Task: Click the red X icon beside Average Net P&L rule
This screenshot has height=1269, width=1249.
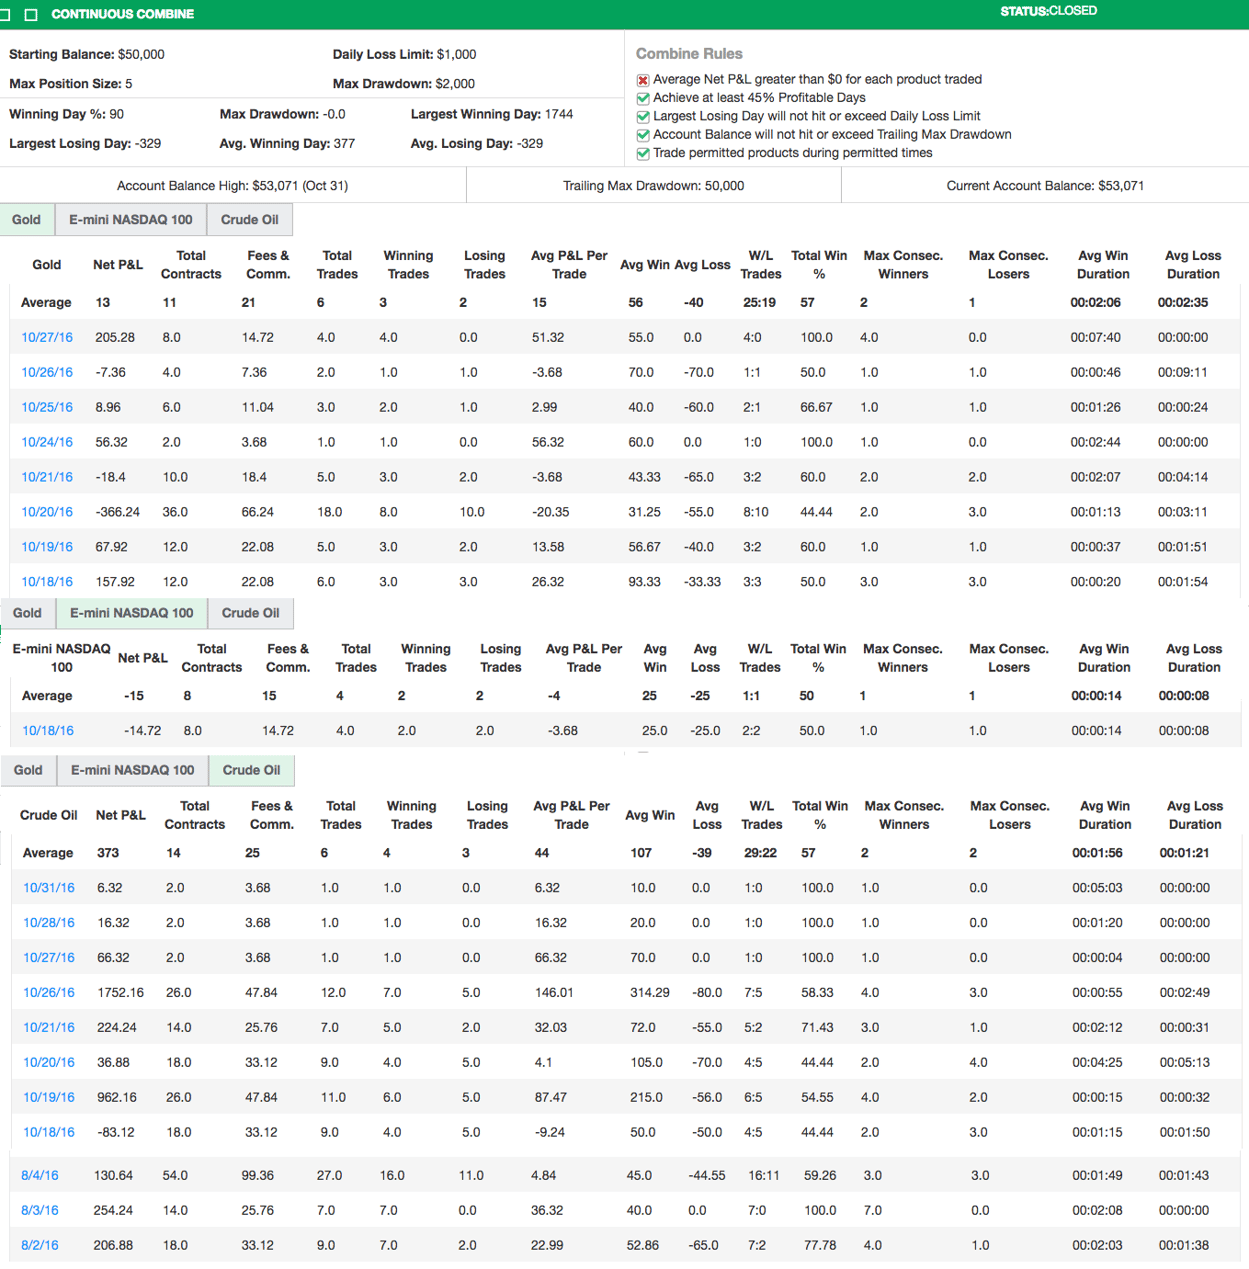Action: tap(641, 79)
